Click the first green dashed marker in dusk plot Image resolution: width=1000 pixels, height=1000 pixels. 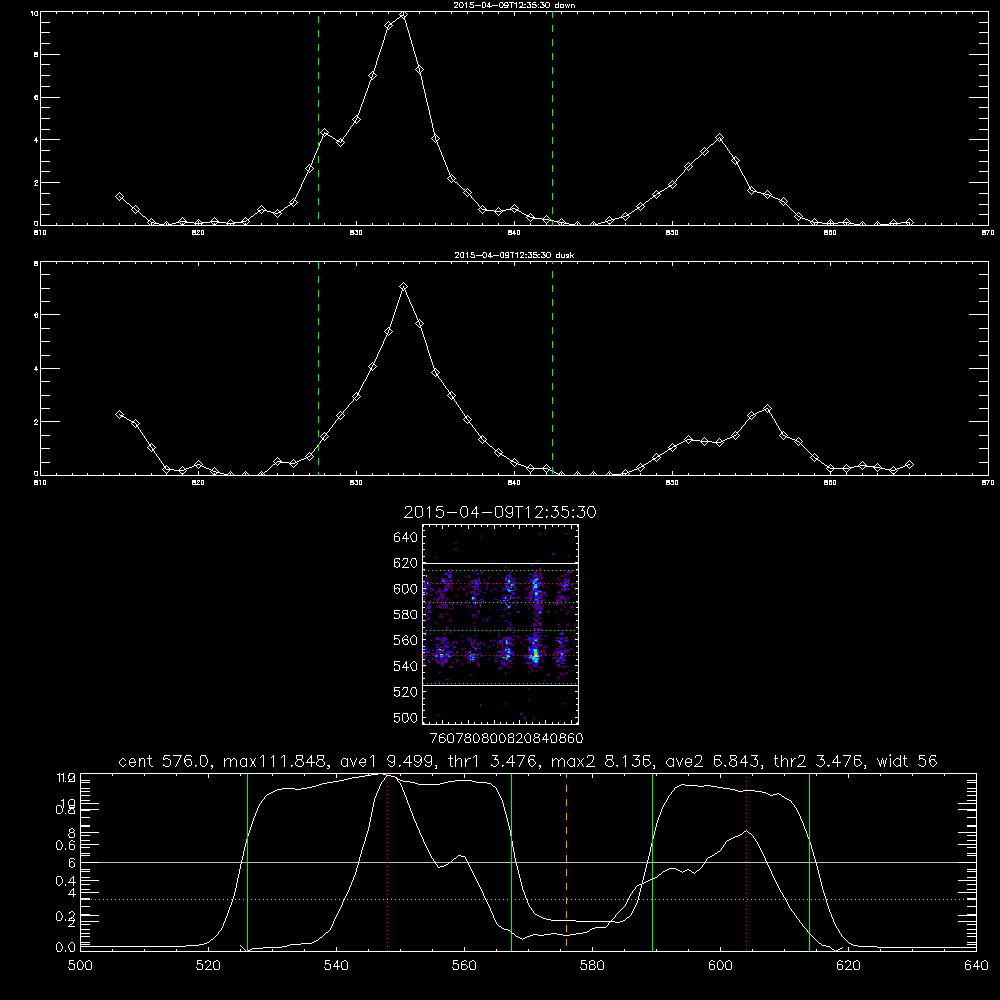318,368
